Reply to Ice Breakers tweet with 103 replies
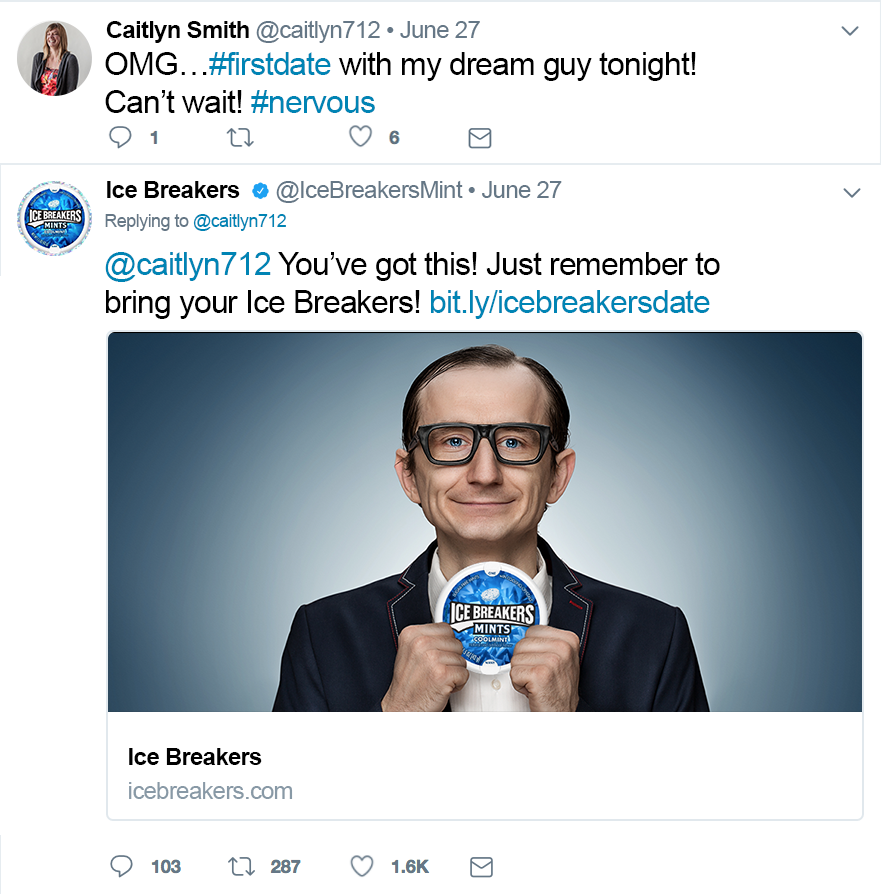This screenshot has width=881, height=894. [x=121, y=866]
